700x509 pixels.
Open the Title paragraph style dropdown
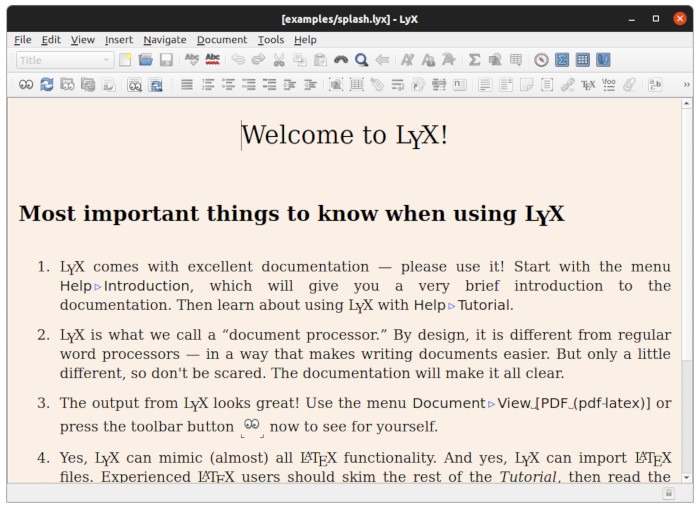point(65,60)
